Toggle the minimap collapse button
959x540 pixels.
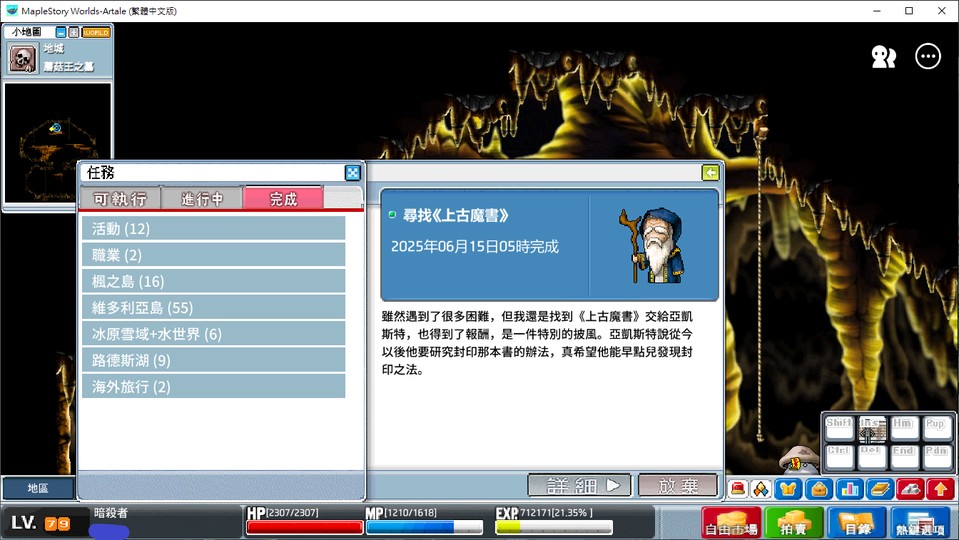click(x=61, y=32)
